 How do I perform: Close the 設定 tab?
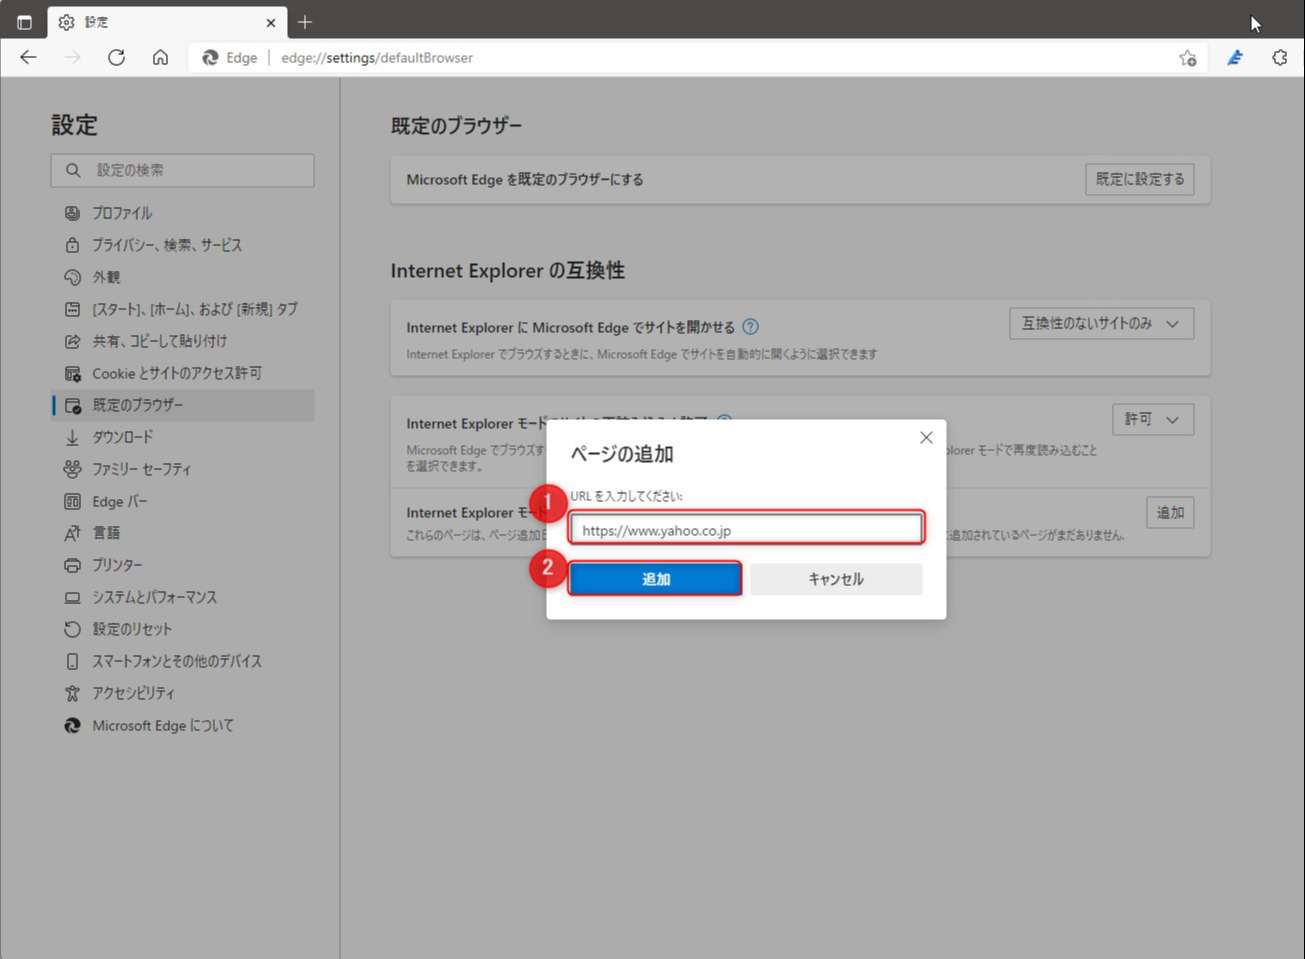coord(270,22)
